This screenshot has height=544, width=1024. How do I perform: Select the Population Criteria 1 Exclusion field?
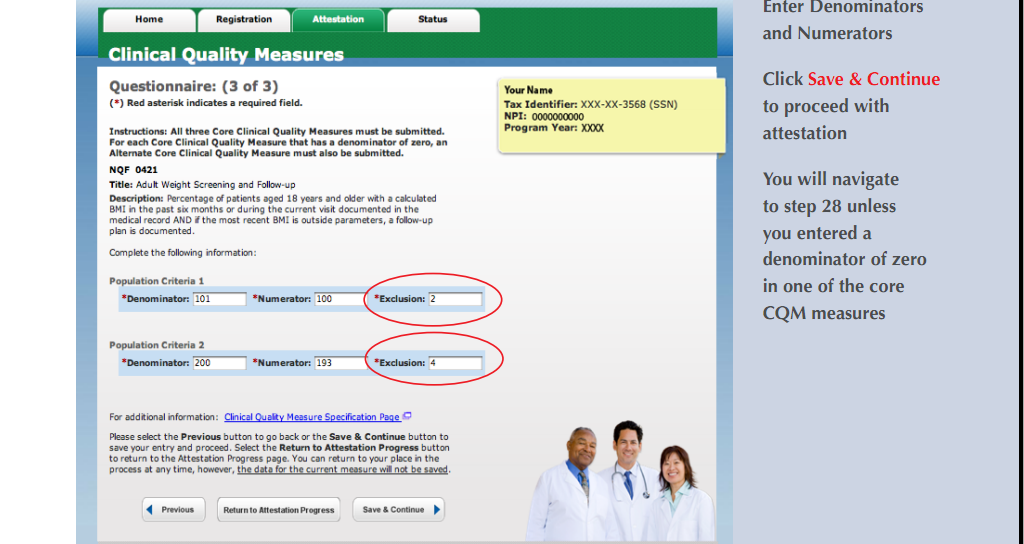point(455,299)
